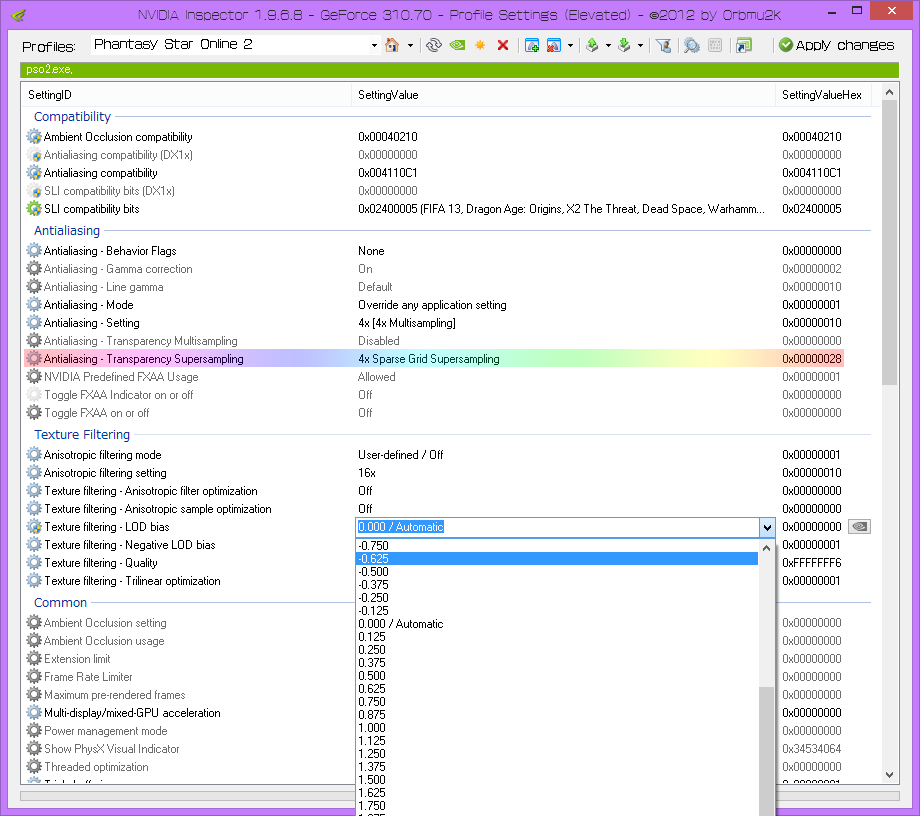Open the export profile dropdown arrow
Screen dimensions: 920x816
pos(608,46)
